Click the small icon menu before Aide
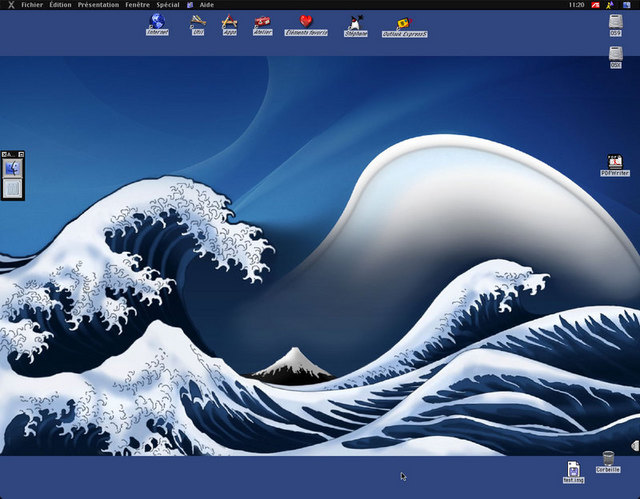Image resolution: width=640 pixels, height=499 pixels. [190, 5]
